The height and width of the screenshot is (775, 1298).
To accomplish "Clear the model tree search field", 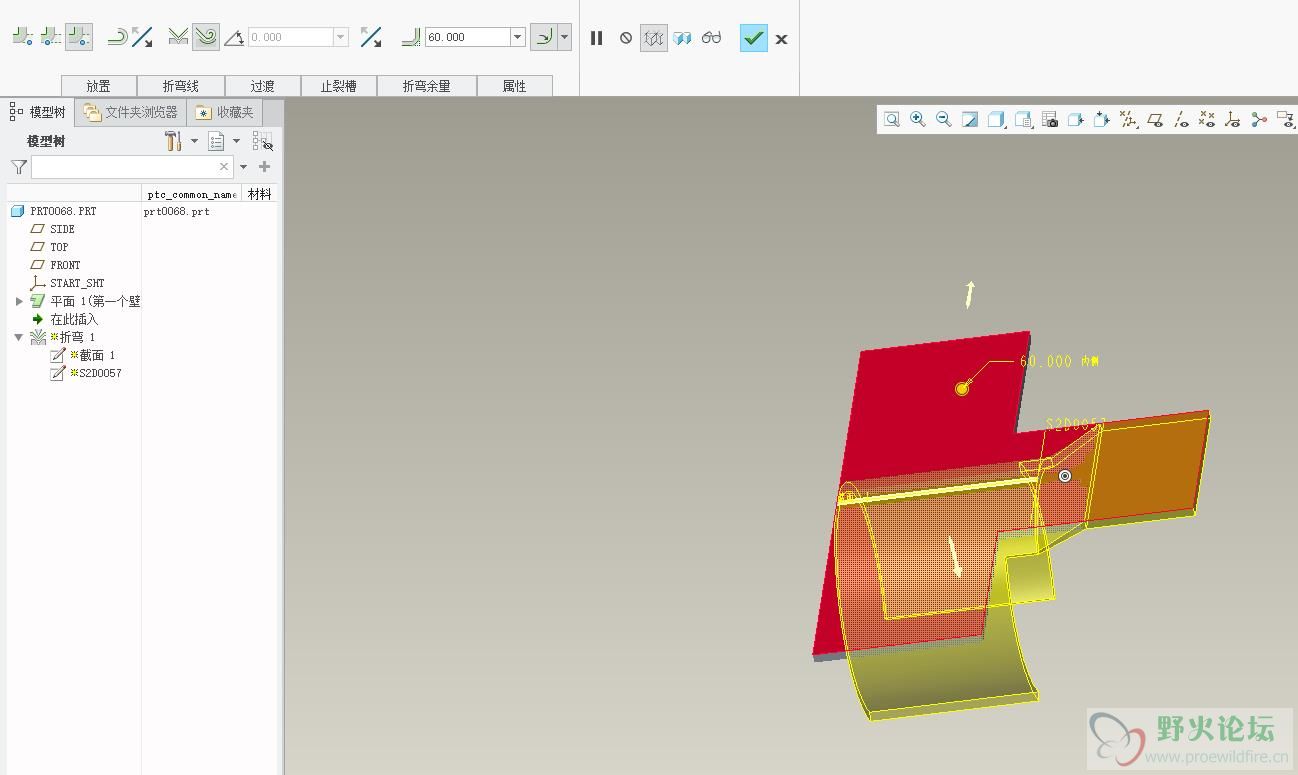I will (224, 167).
